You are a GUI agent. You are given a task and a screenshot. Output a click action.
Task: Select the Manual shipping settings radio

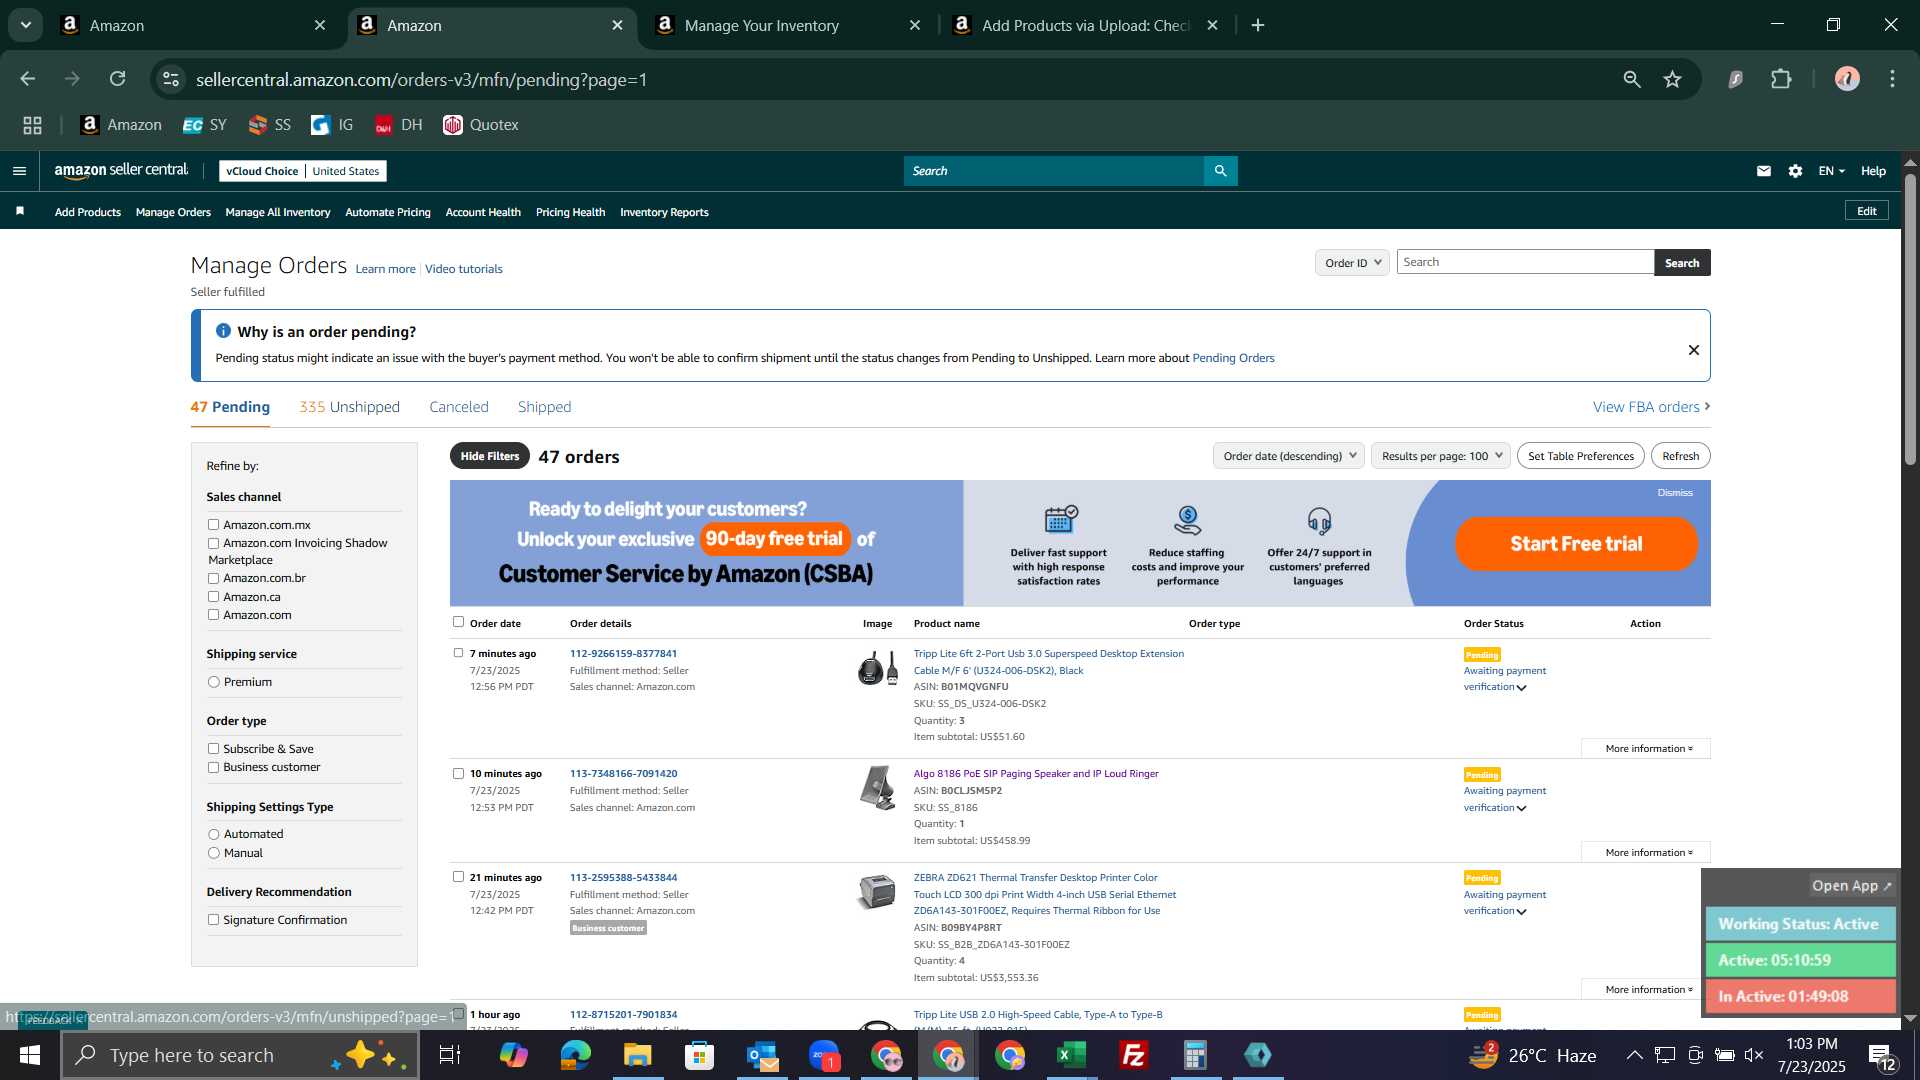click(213, 853)
